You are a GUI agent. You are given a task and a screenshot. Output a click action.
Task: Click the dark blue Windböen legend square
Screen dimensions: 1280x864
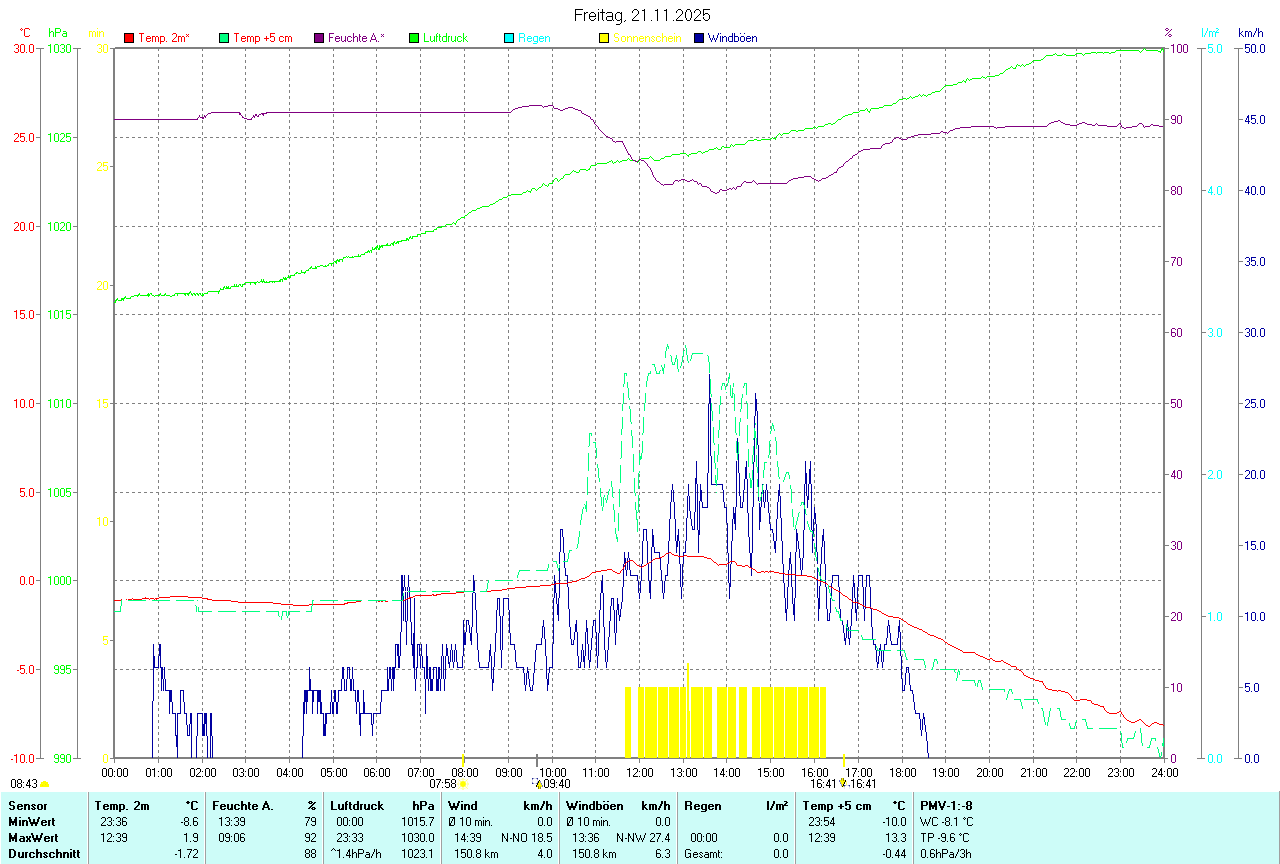coord(699,38)
